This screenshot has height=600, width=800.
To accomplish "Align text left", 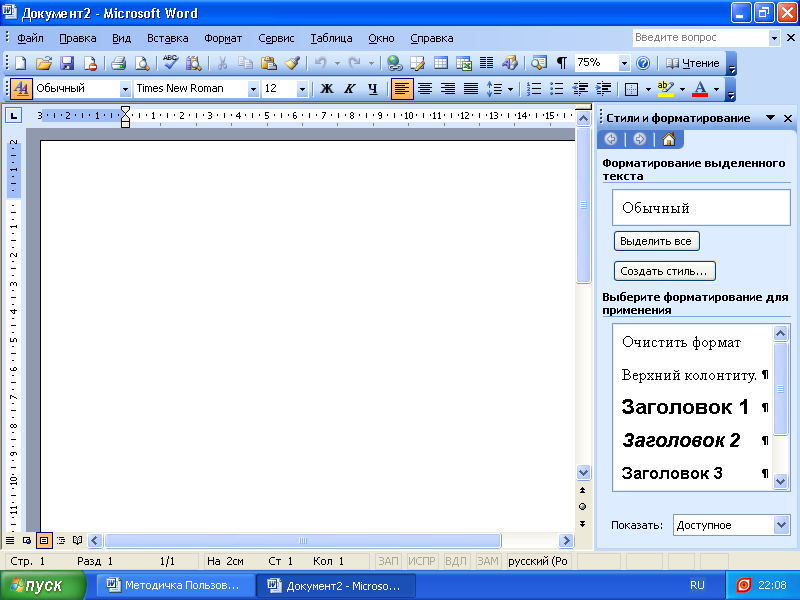I will tap(402, 89).
